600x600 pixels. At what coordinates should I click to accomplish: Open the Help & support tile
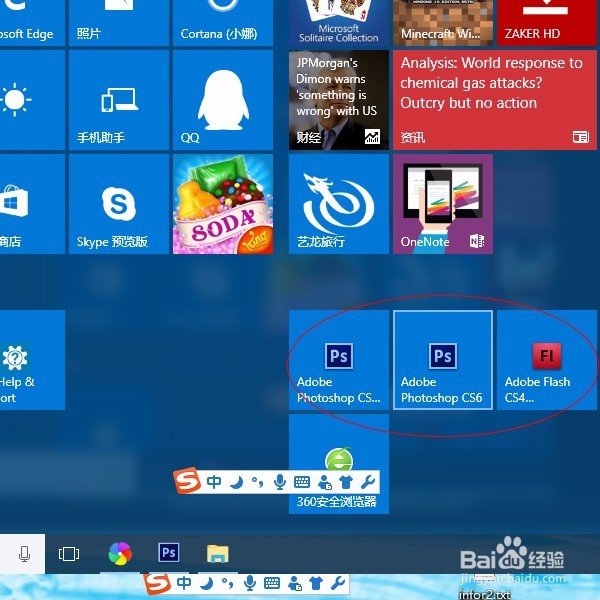click(32, 360)
